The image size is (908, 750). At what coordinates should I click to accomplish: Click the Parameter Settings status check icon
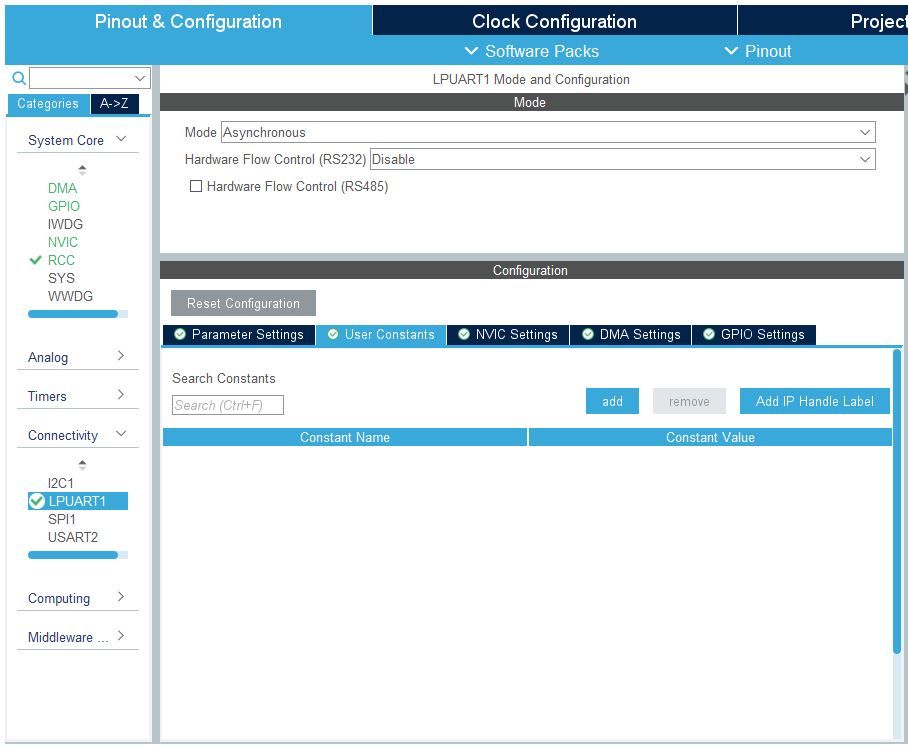click(180, 334)
